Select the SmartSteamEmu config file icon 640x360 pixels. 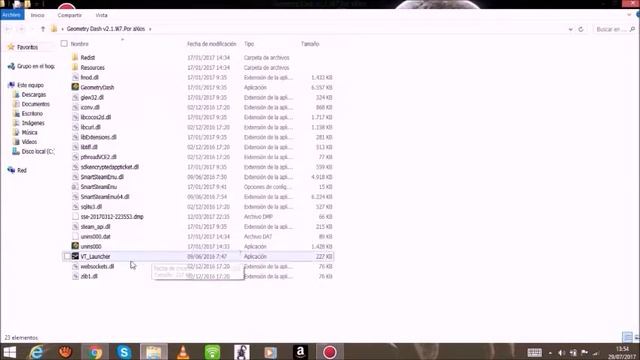75,187
